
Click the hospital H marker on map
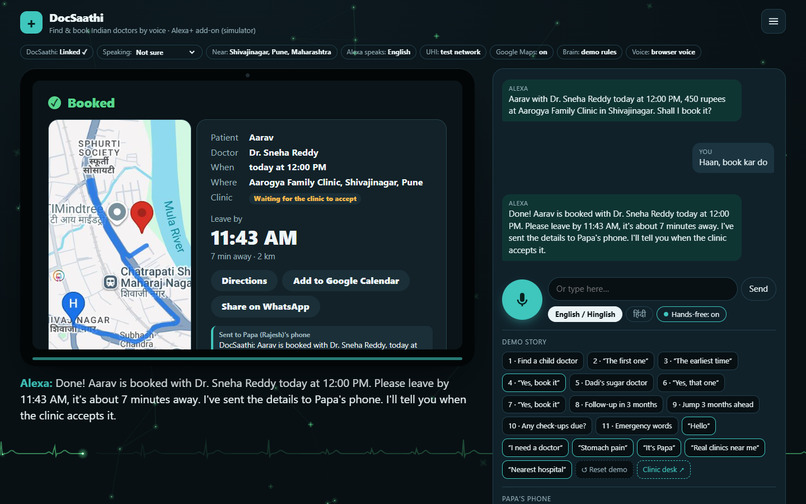73,307
